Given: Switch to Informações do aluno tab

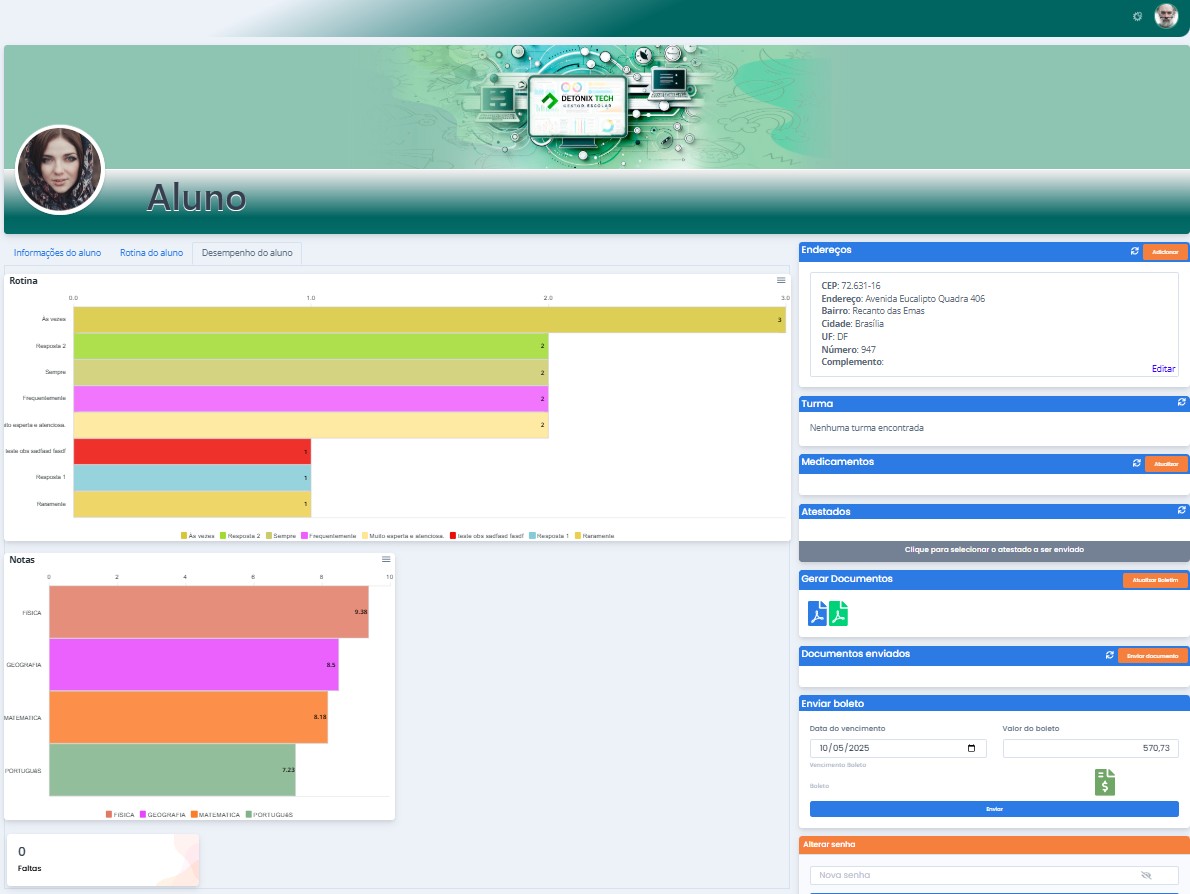Looking at the screenshot, I should click(57, 253).
